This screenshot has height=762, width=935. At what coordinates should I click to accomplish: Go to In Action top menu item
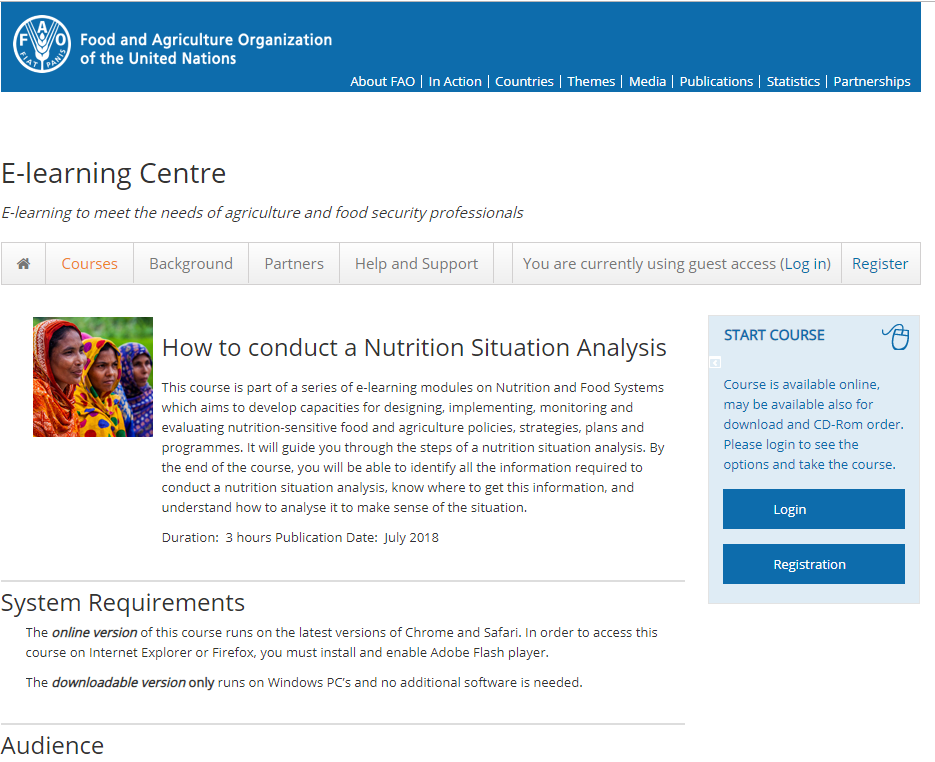(455, 82)
